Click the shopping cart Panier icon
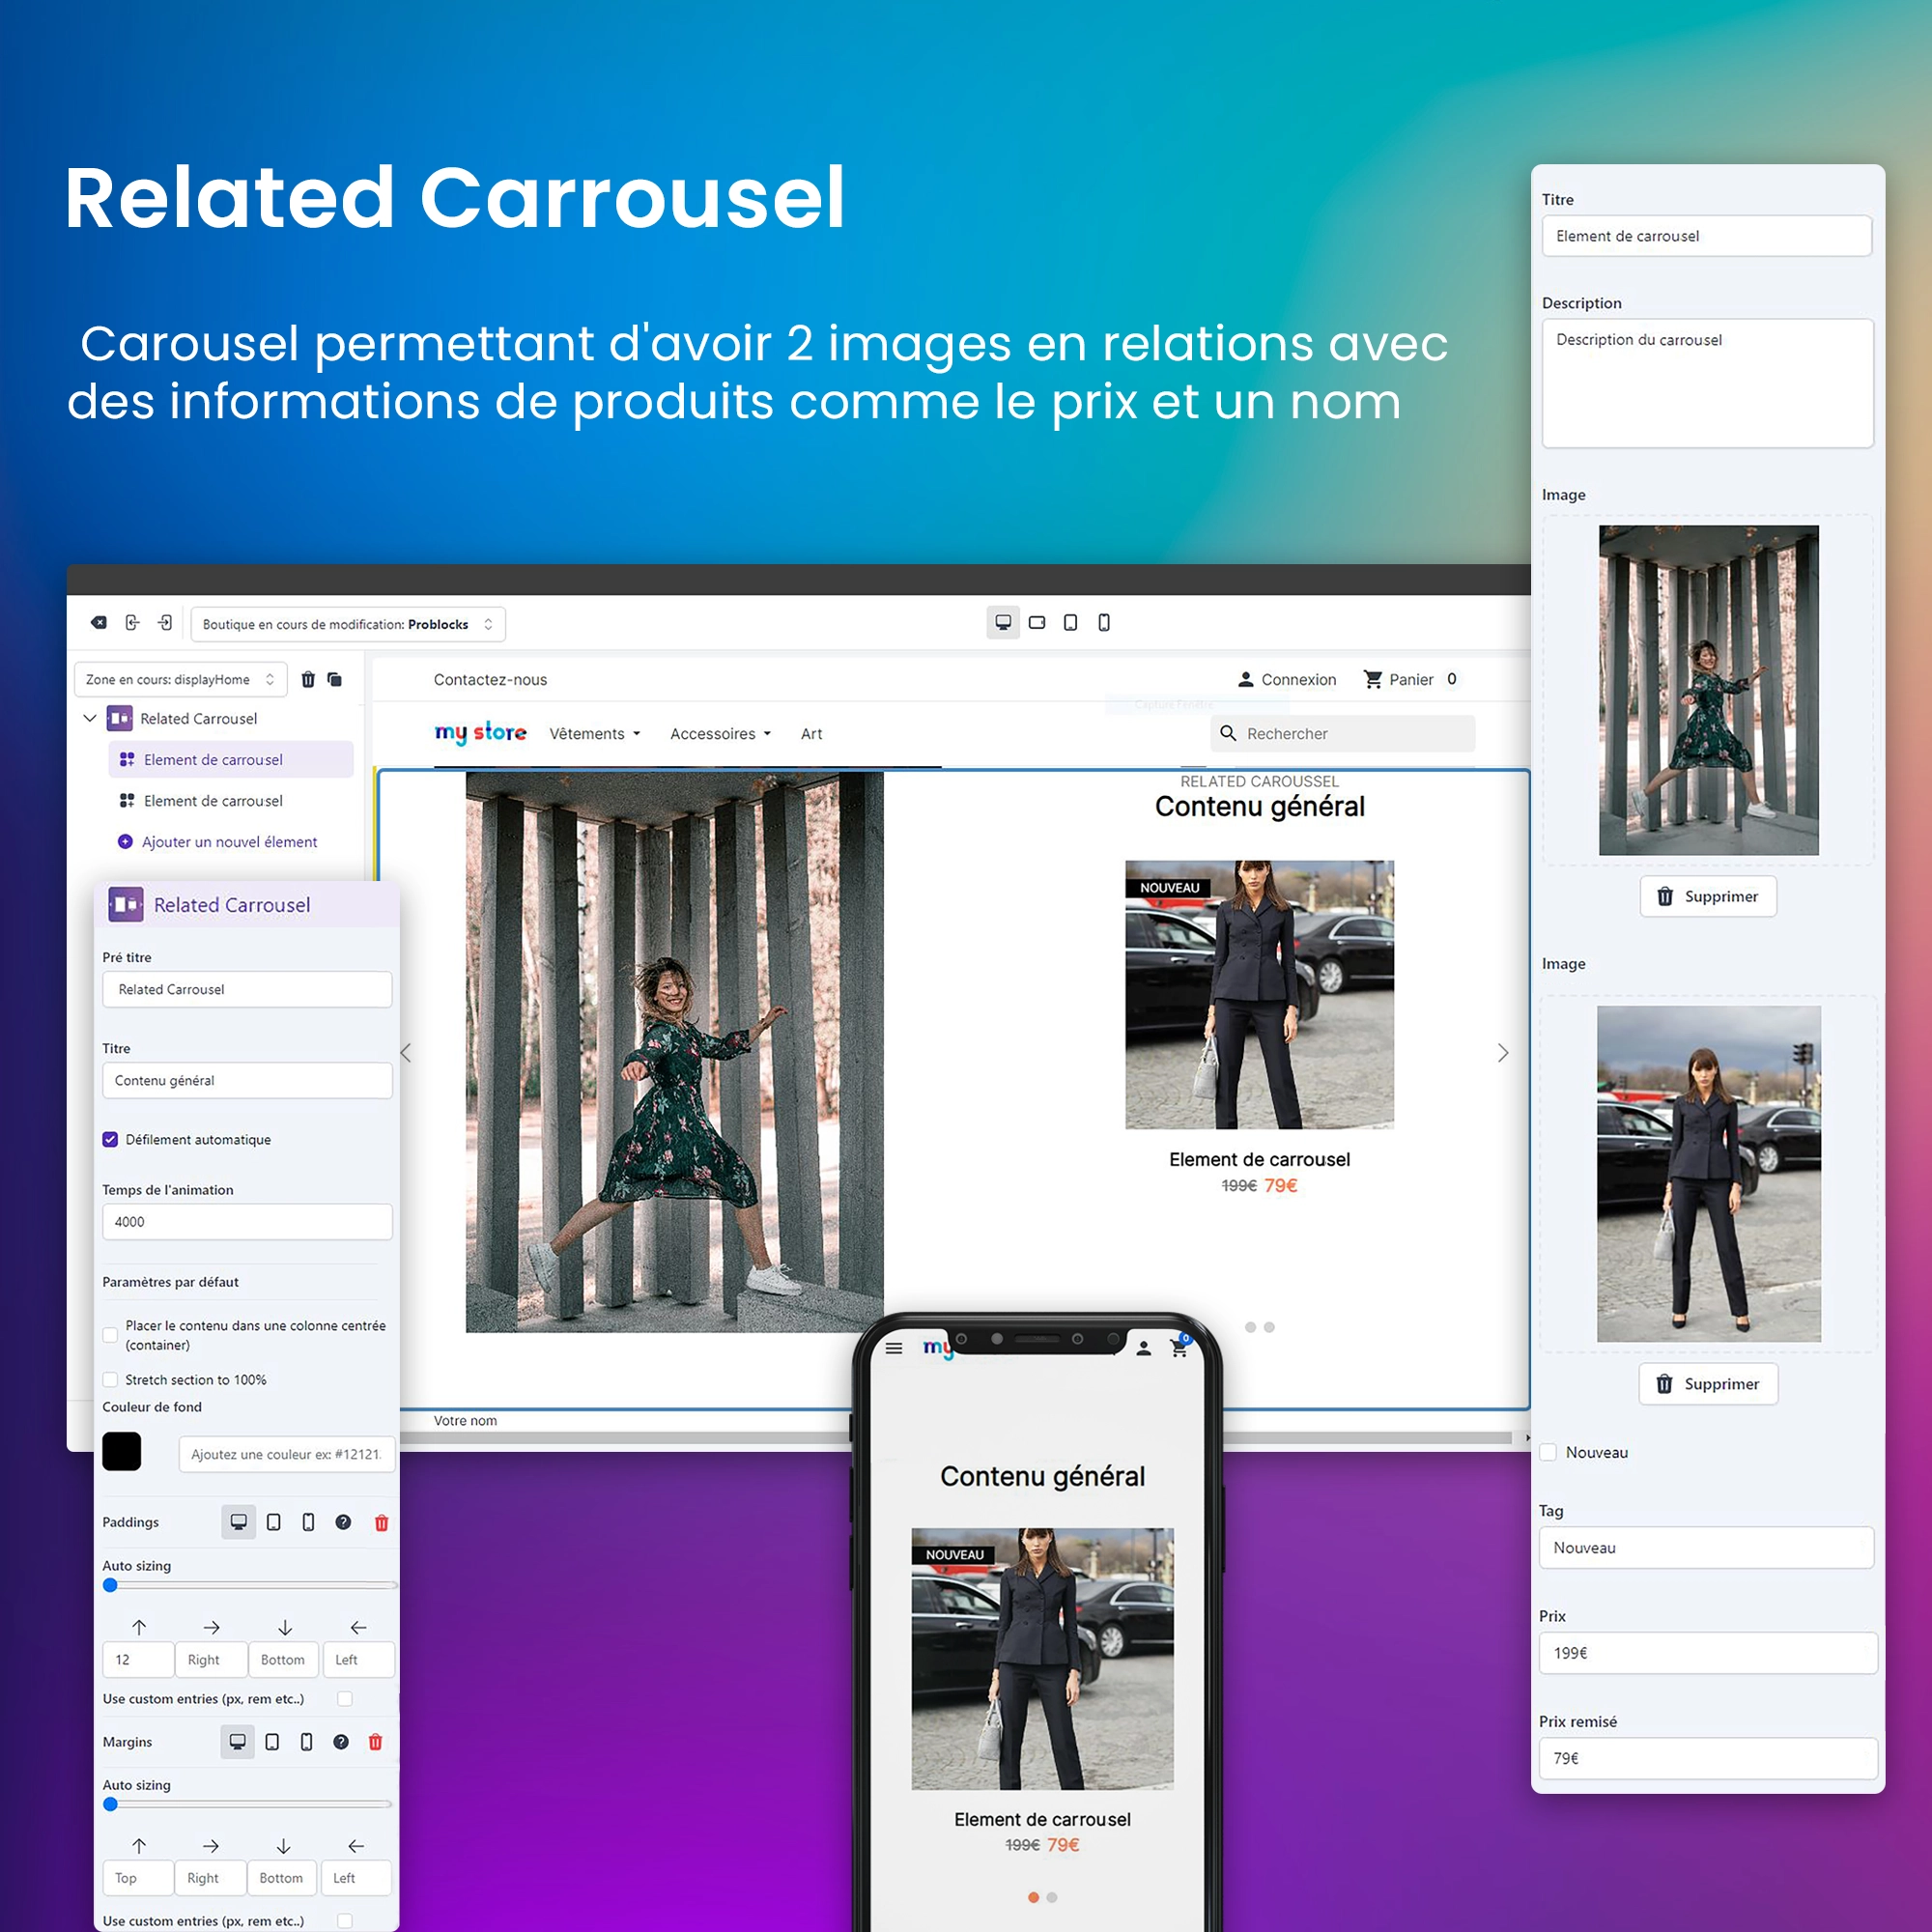 [1373, 679]
